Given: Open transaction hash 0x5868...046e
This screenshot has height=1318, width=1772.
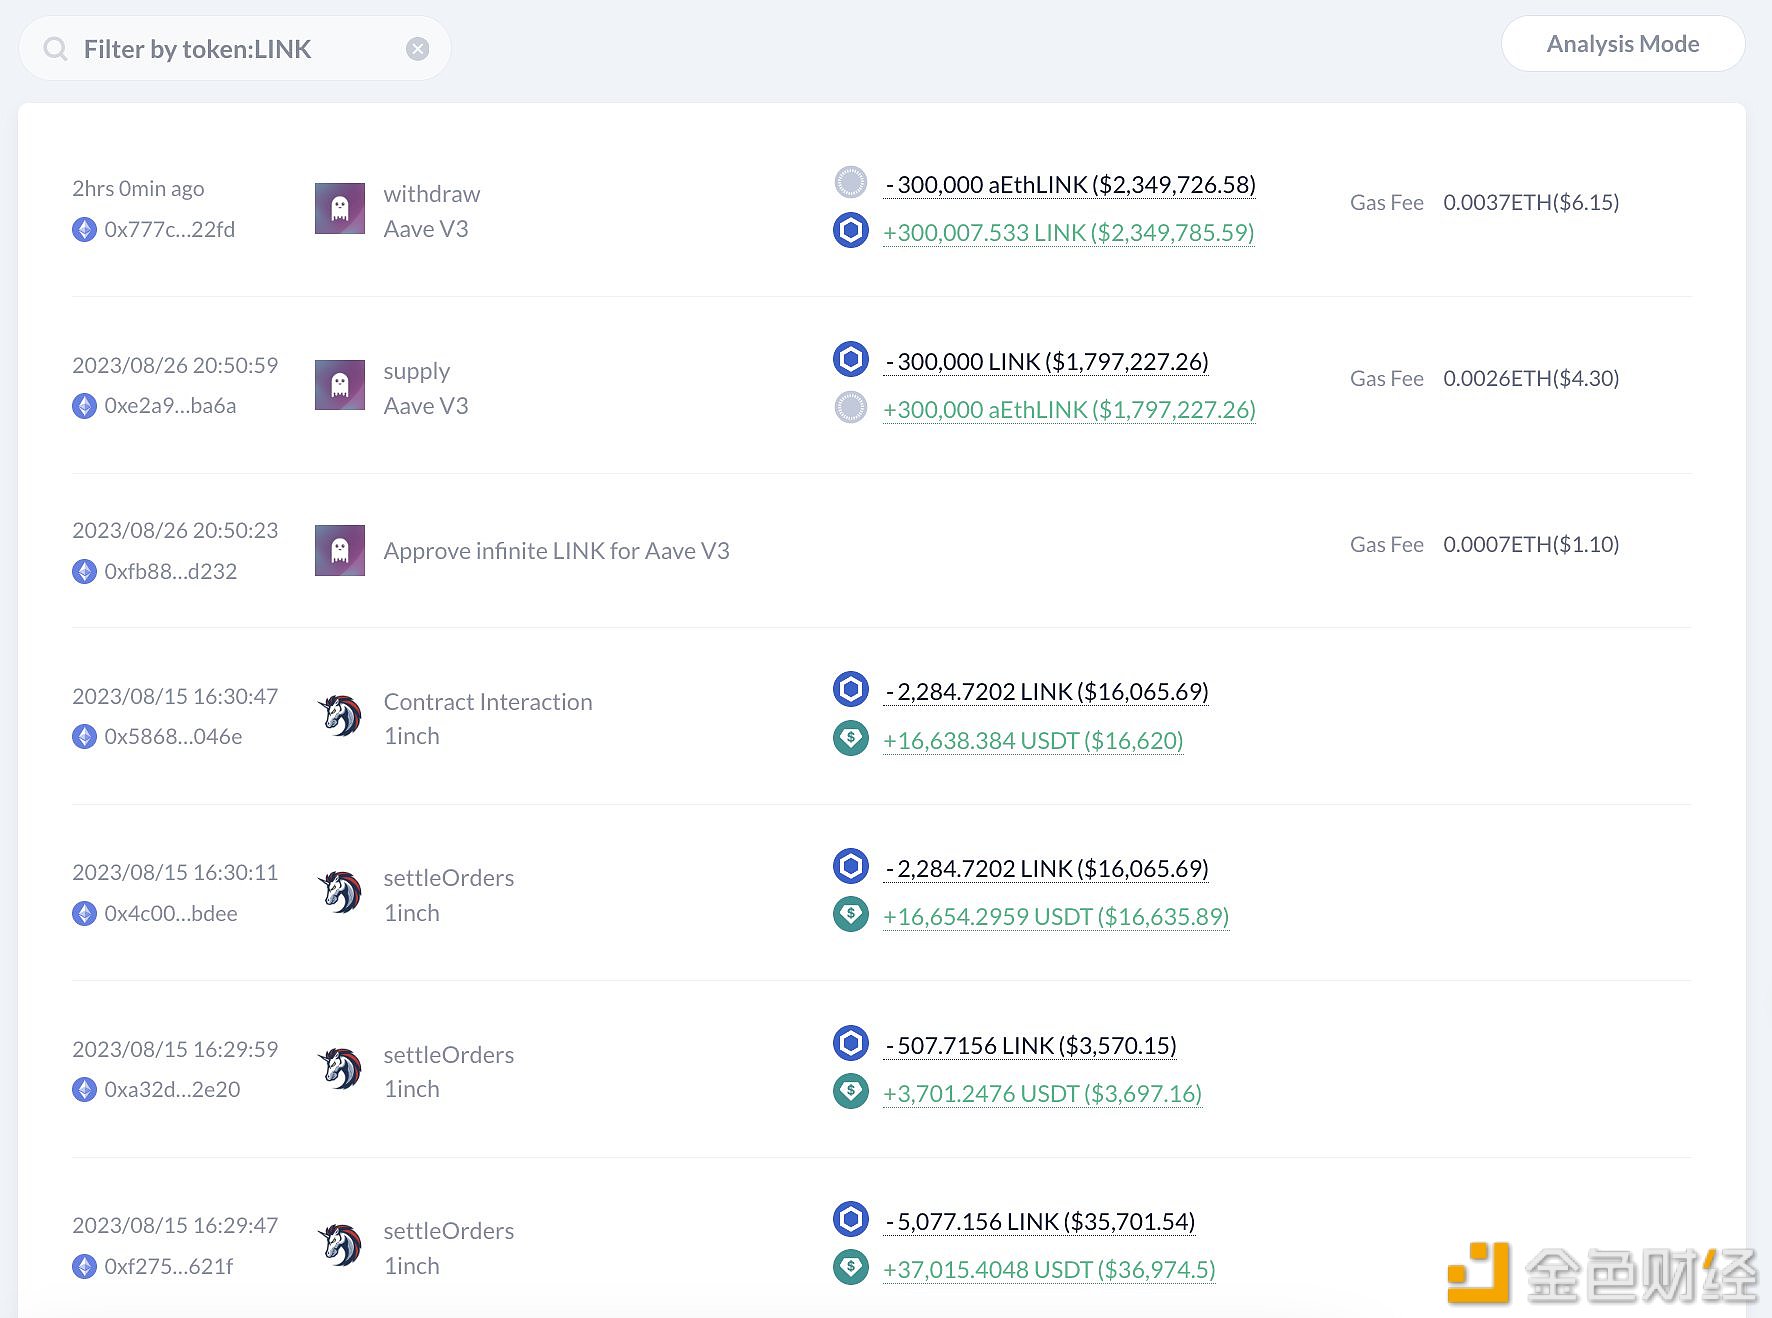Looking at the screenshot, I should [173, 737].
